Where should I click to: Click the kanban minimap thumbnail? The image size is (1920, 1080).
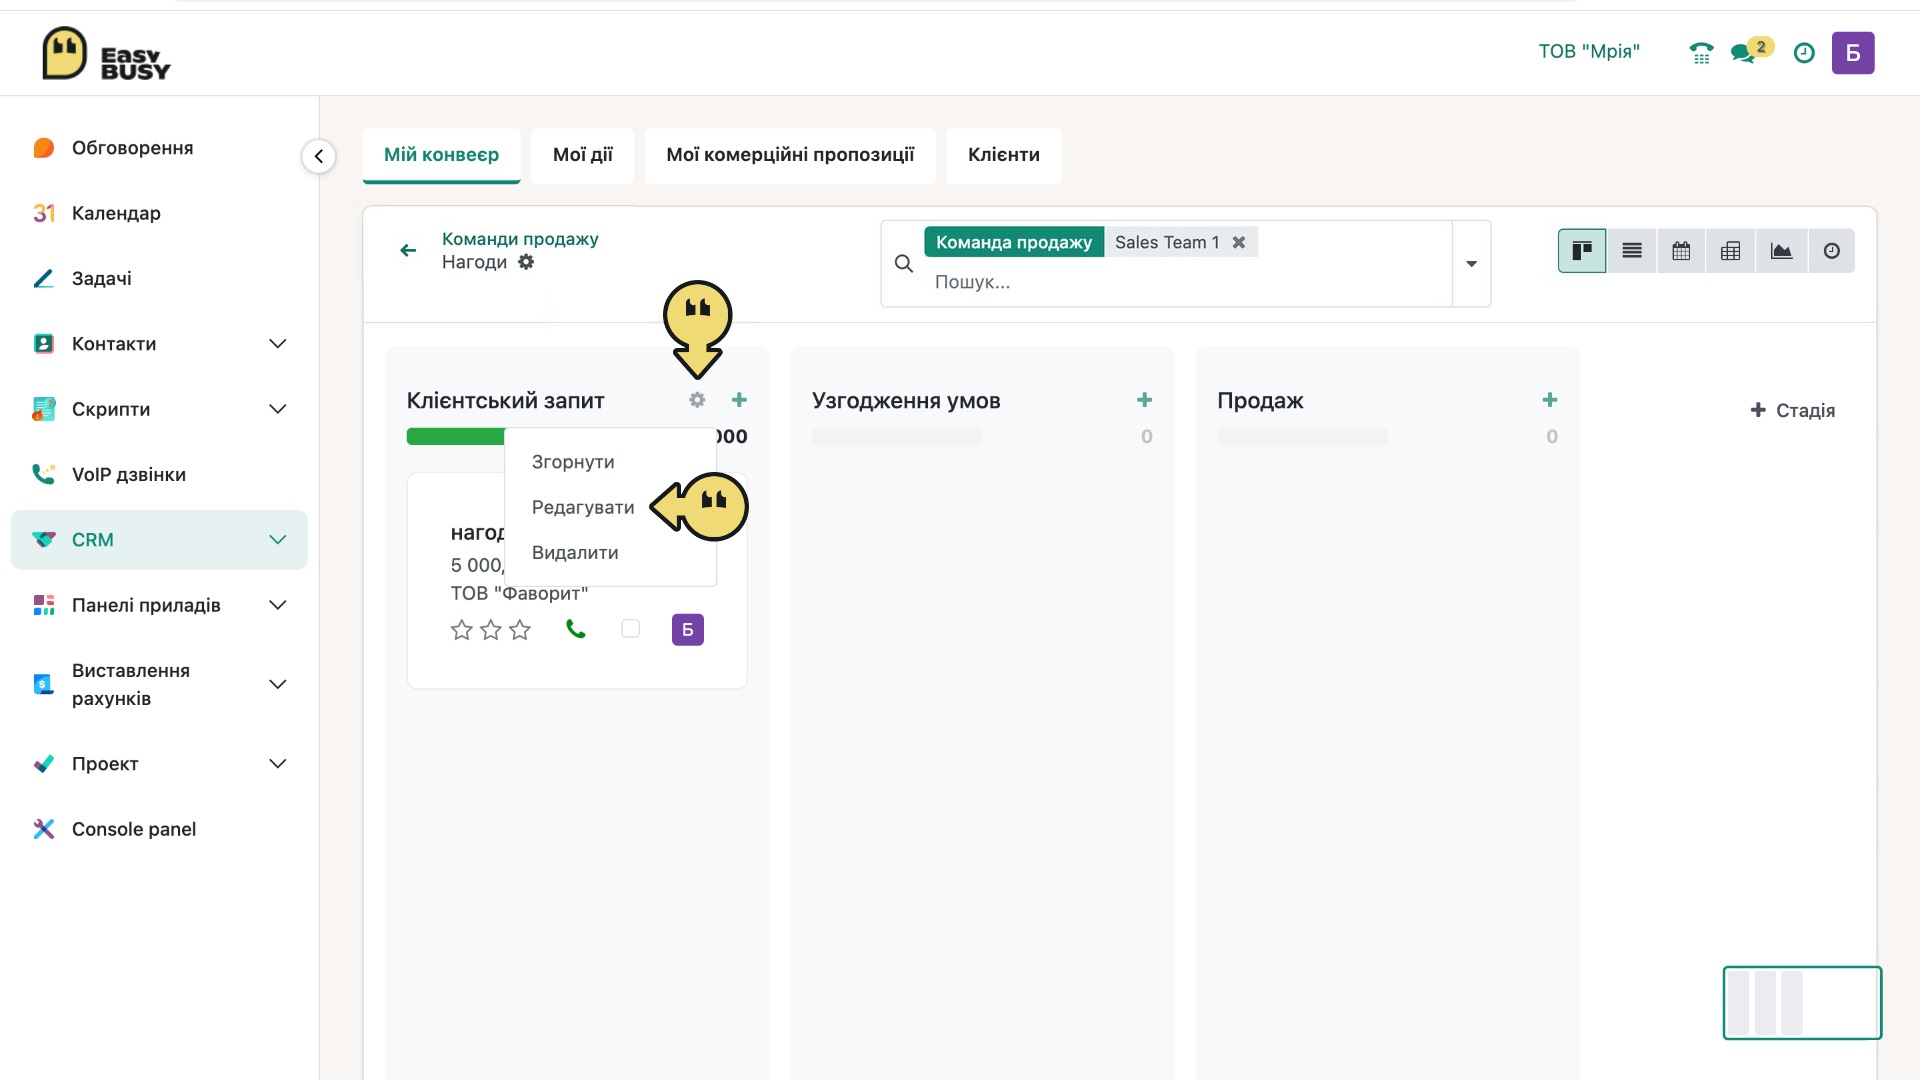1802,1002
